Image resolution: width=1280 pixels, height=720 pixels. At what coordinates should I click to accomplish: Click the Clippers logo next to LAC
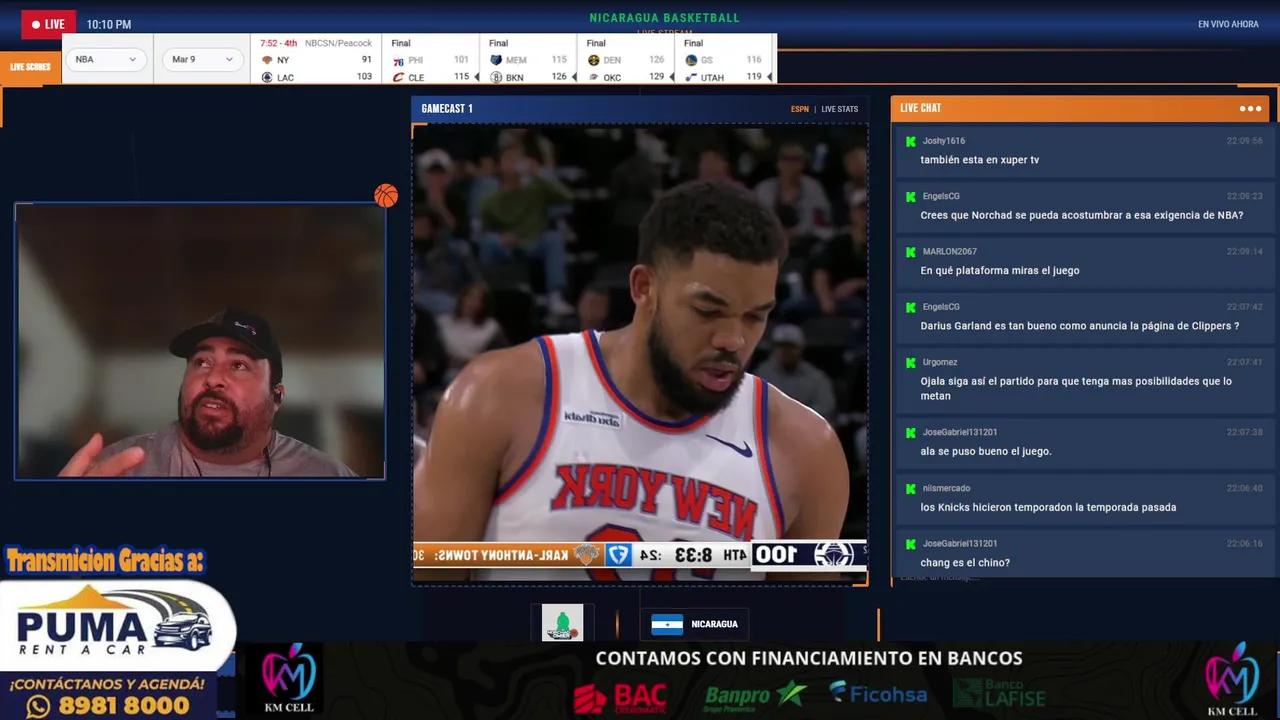click(267, 77)
